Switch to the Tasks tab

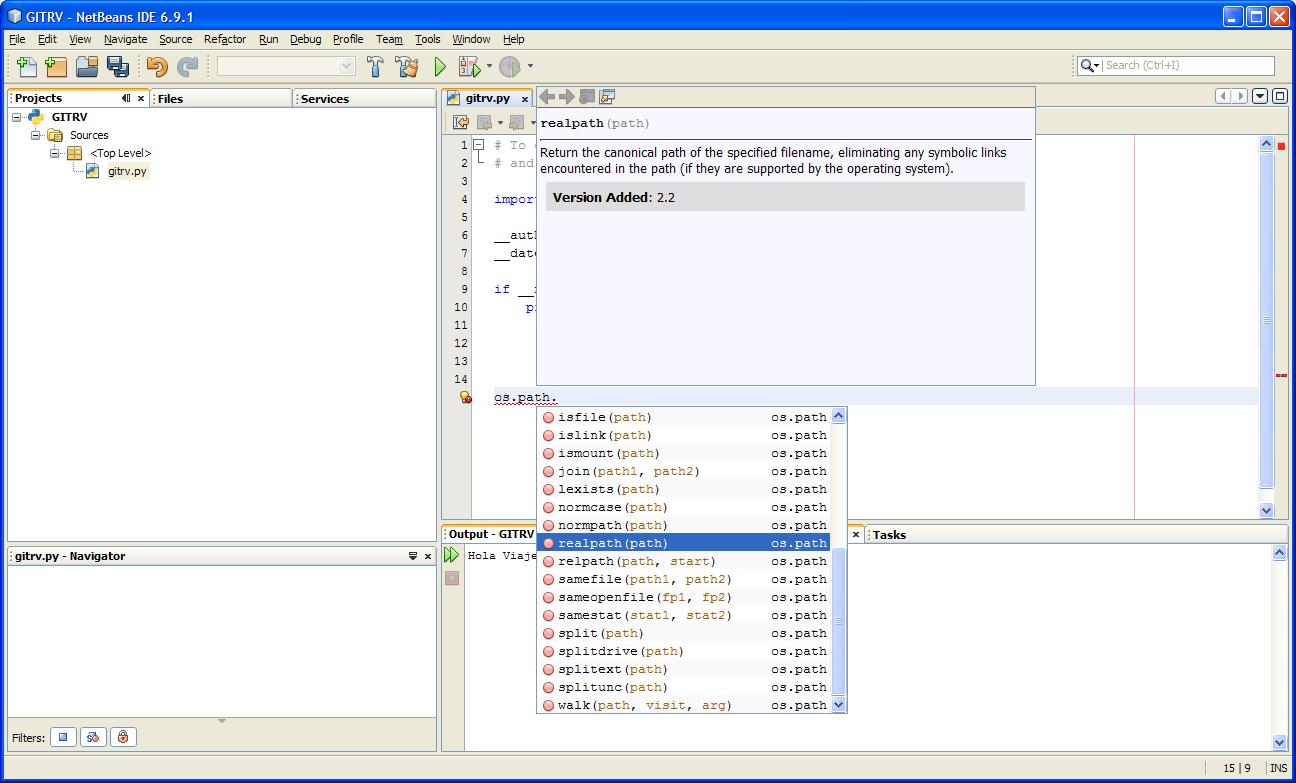(x=889, y=535)
